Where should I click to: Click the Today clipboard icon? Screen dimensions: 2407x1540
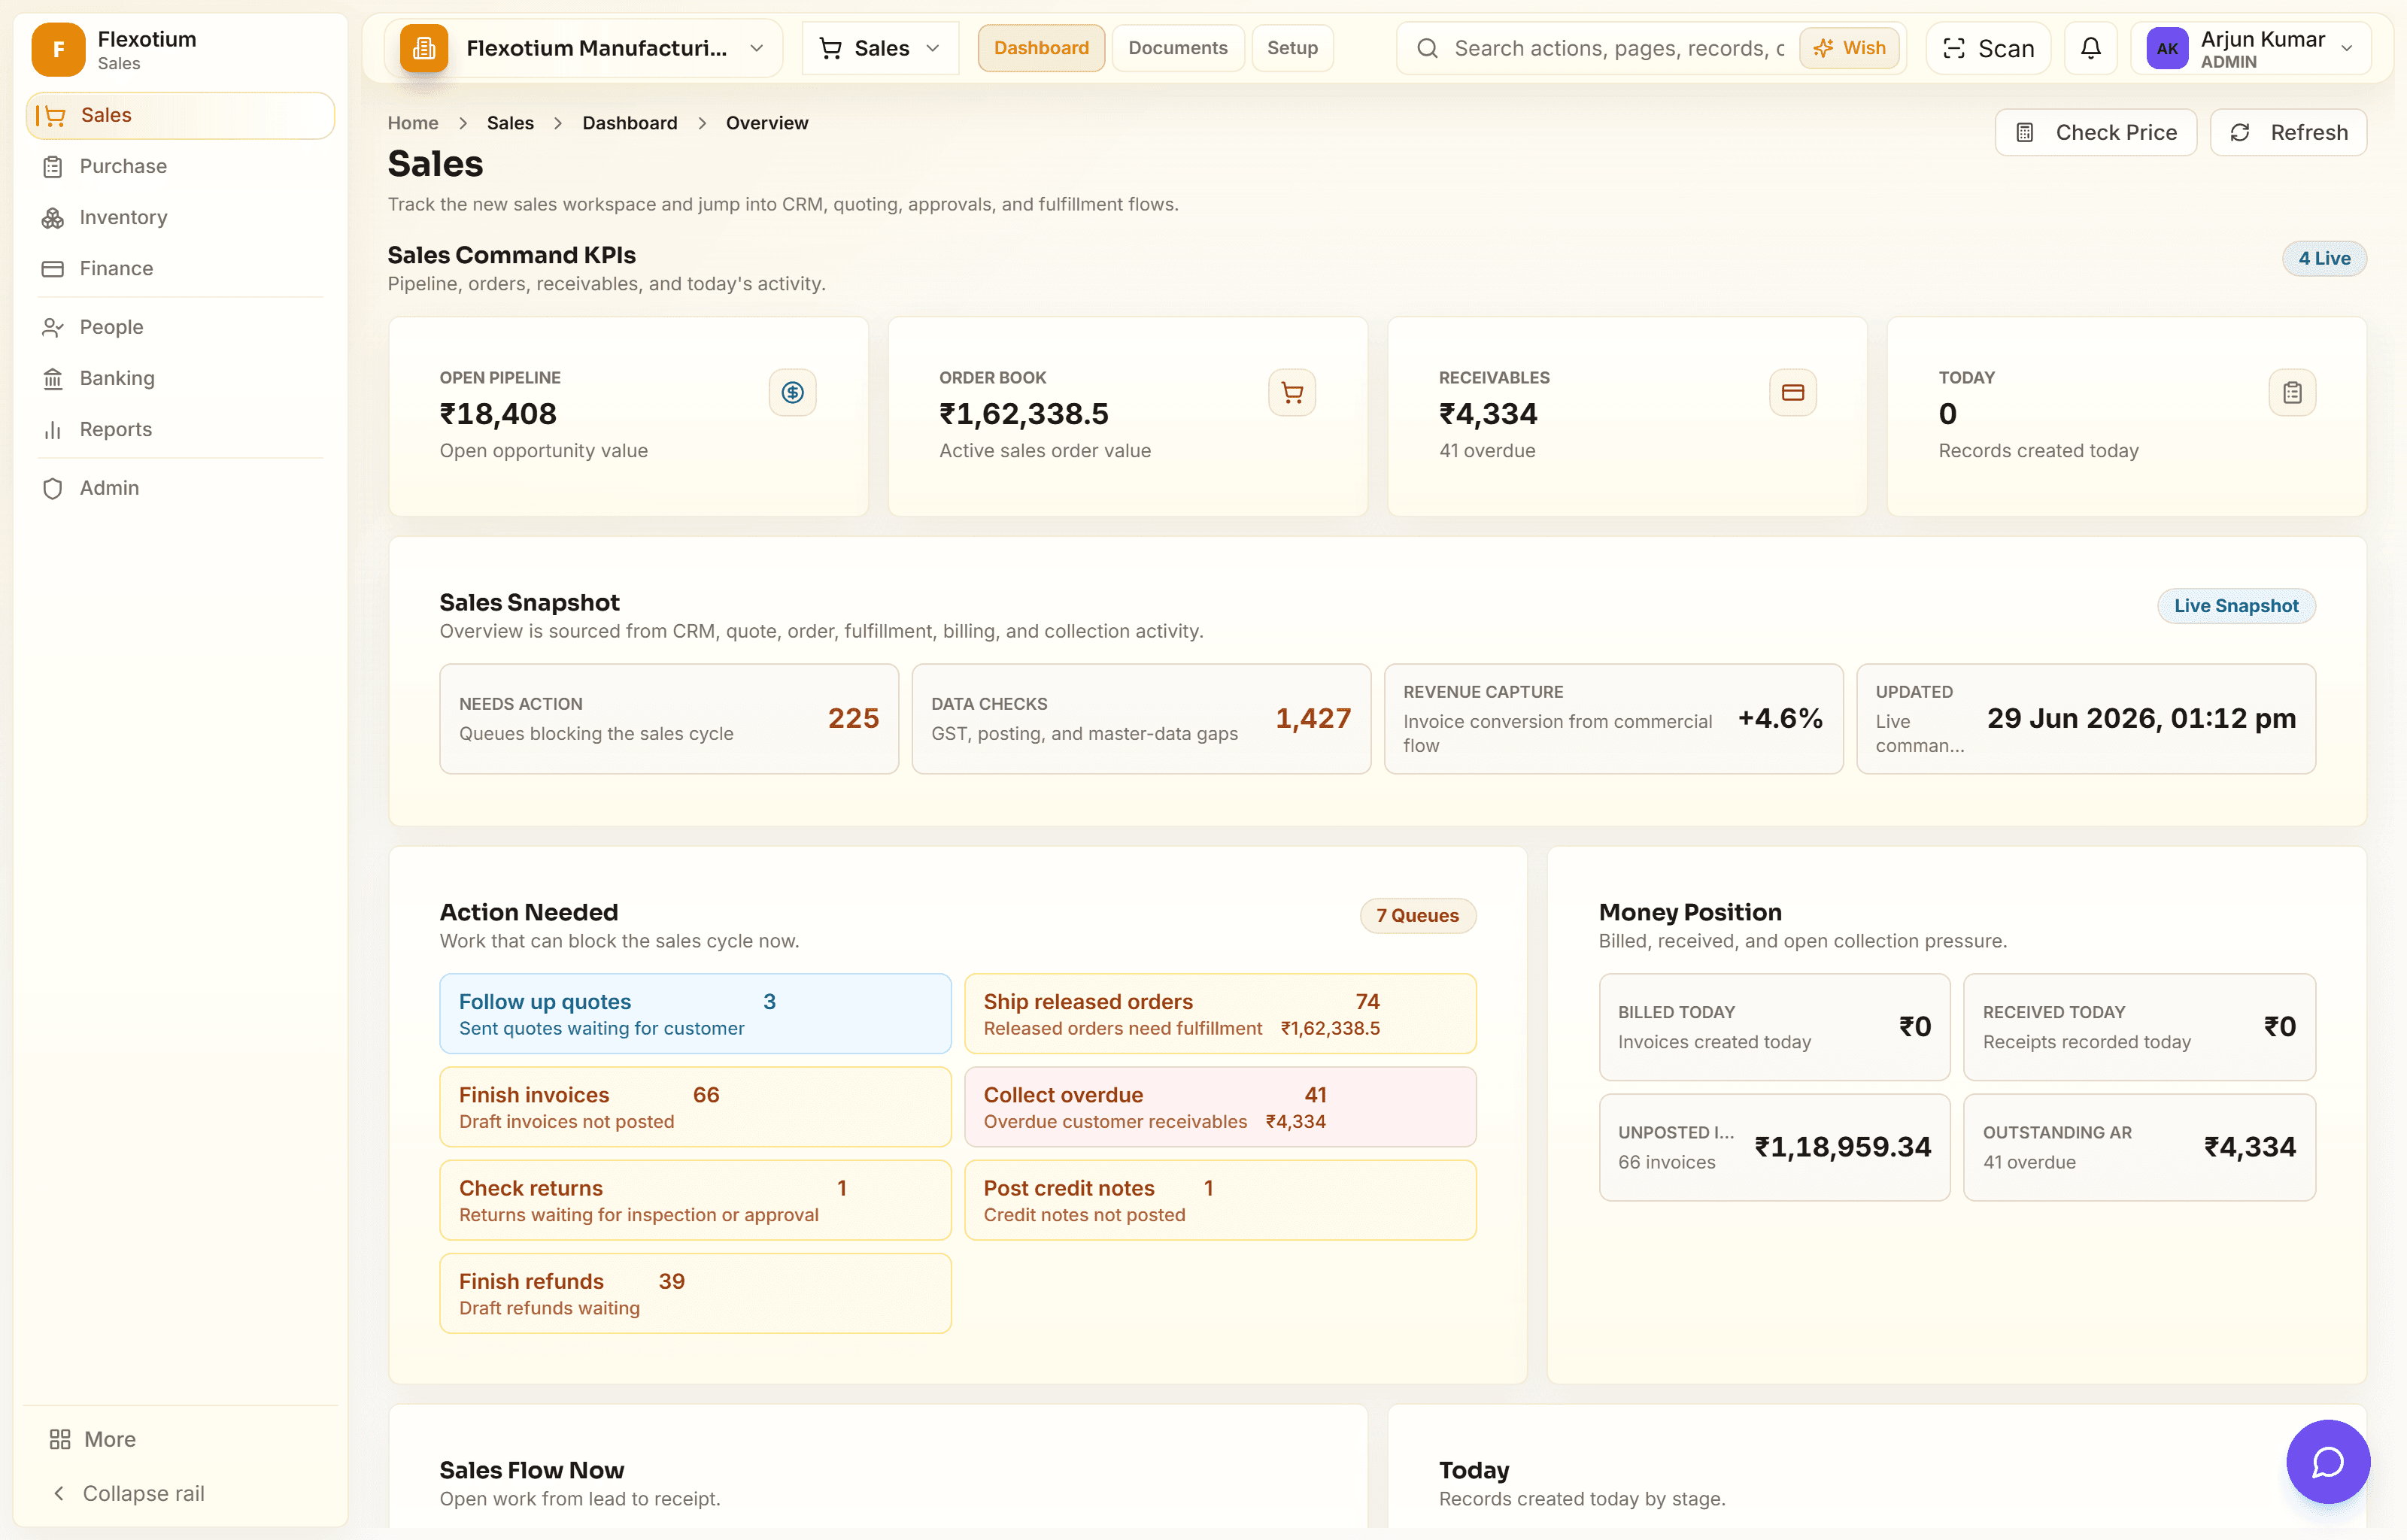pos(2292,392)
